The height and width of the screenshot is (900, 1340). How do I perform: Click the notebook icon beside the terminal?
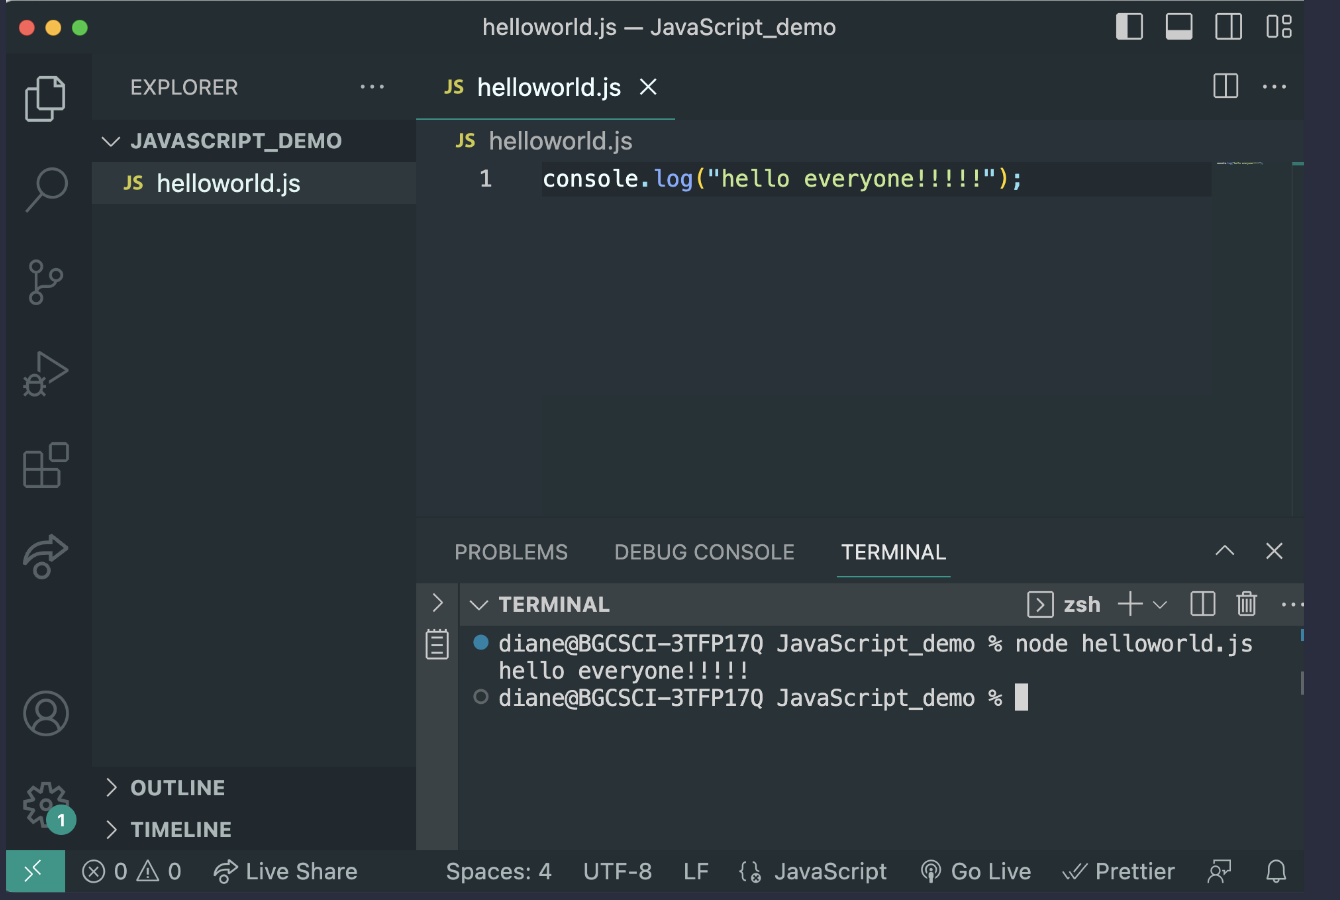coord(437,644)
